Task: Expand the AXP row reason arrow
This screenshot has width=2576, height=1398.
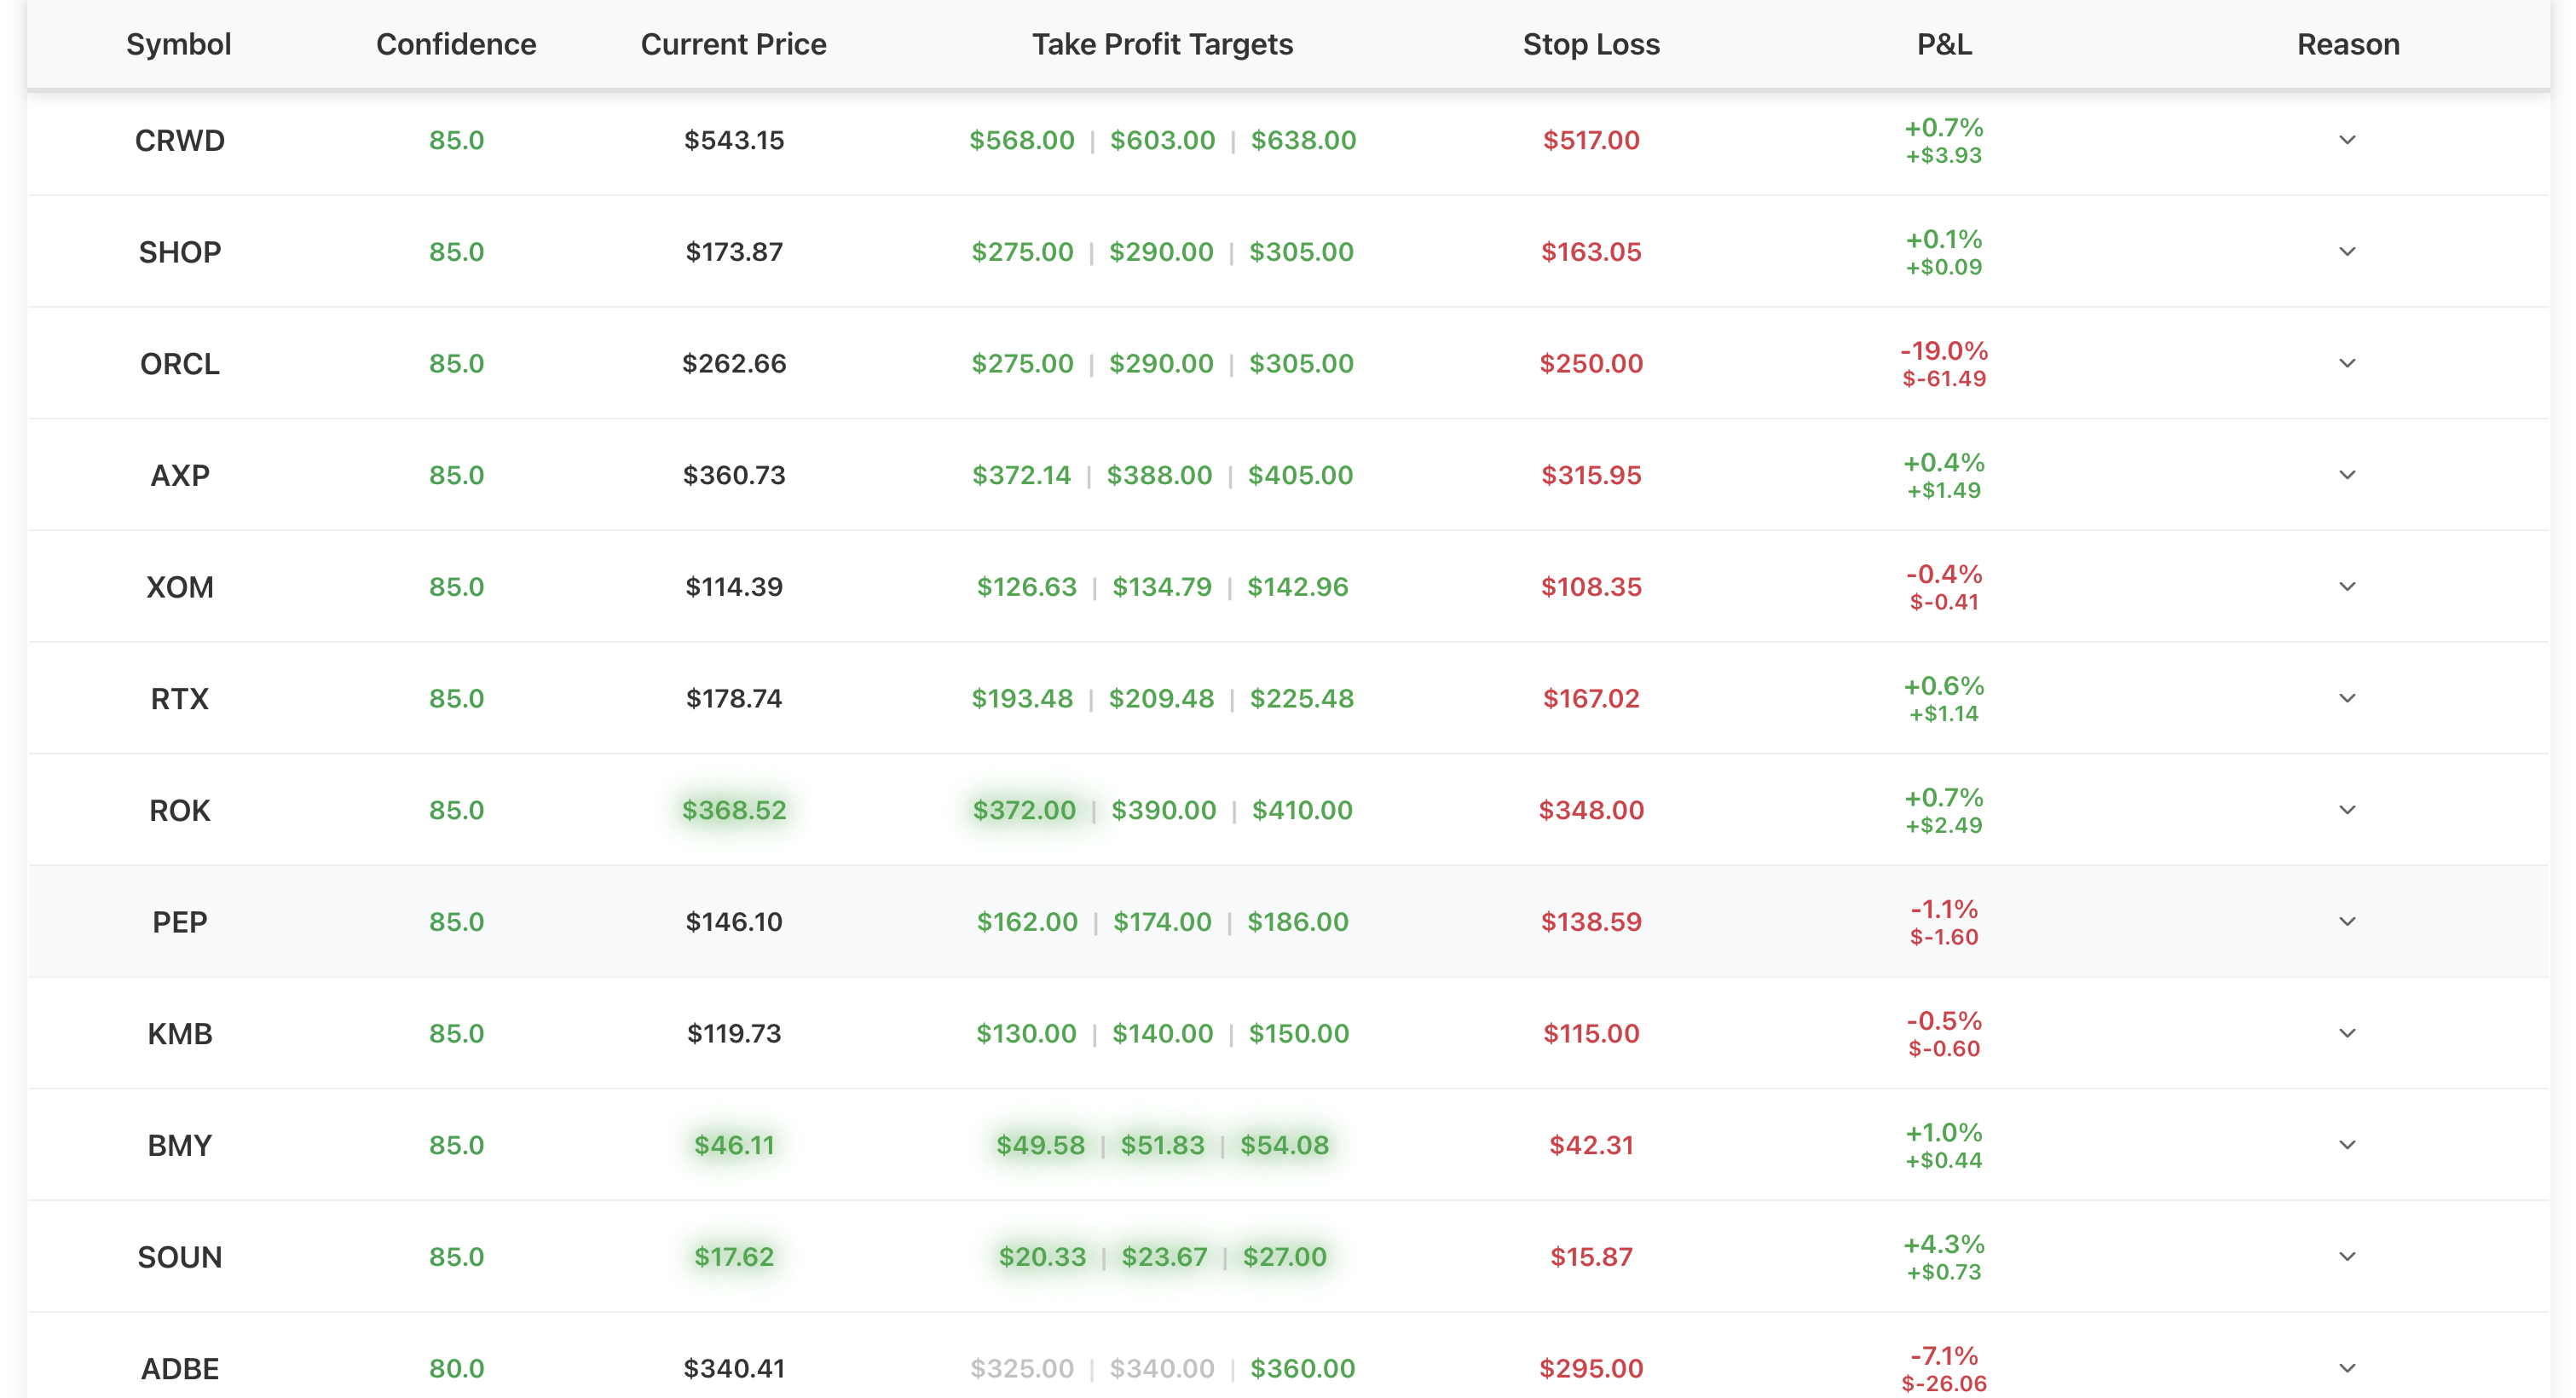Action: (x=2347, y=475)
